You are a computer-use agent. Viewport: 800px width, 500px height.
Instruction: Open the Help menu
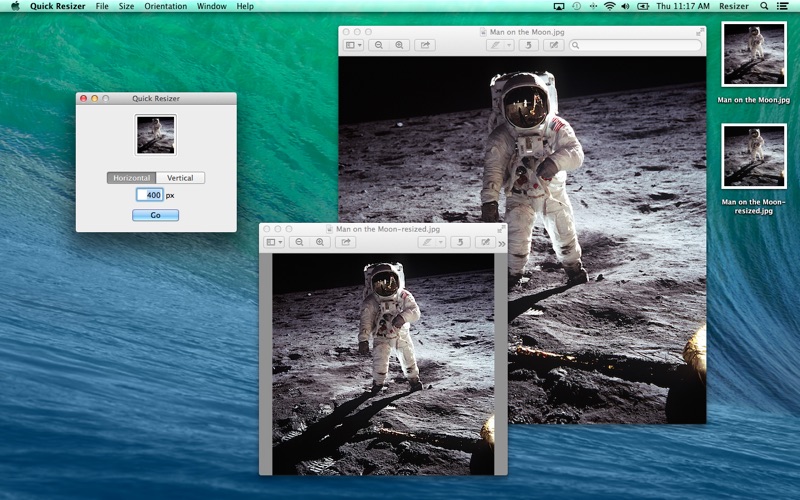point(245,6)
